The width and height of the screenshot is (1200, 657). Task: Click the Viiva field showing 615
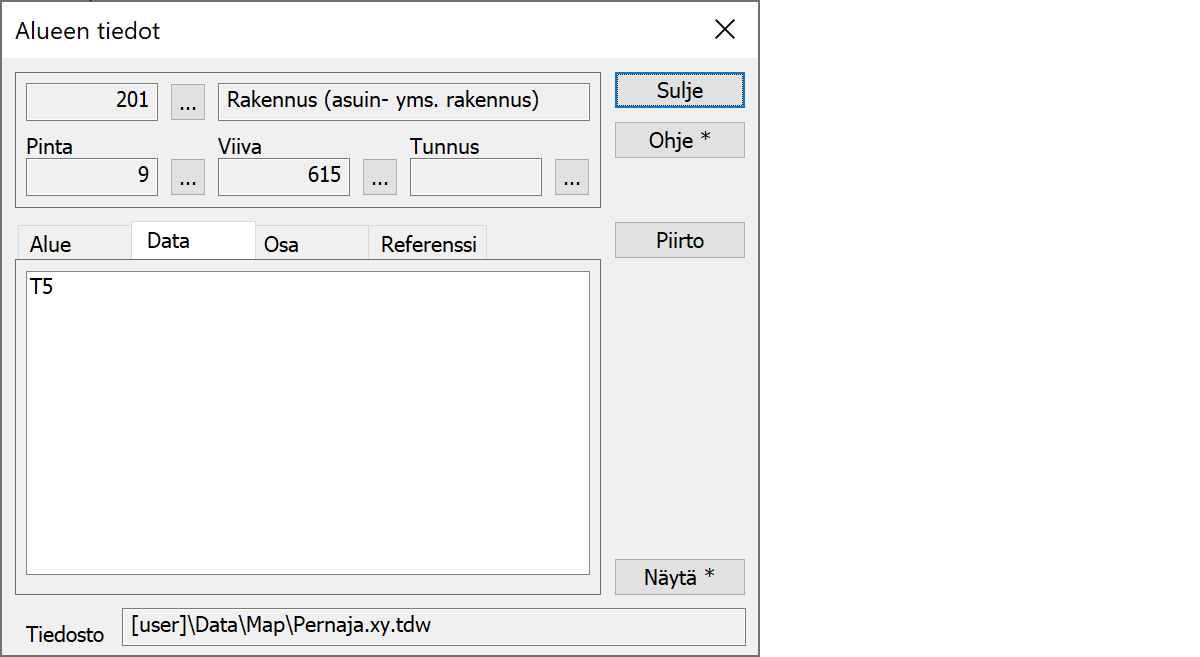pyautogui.click(x=284, y=177)
